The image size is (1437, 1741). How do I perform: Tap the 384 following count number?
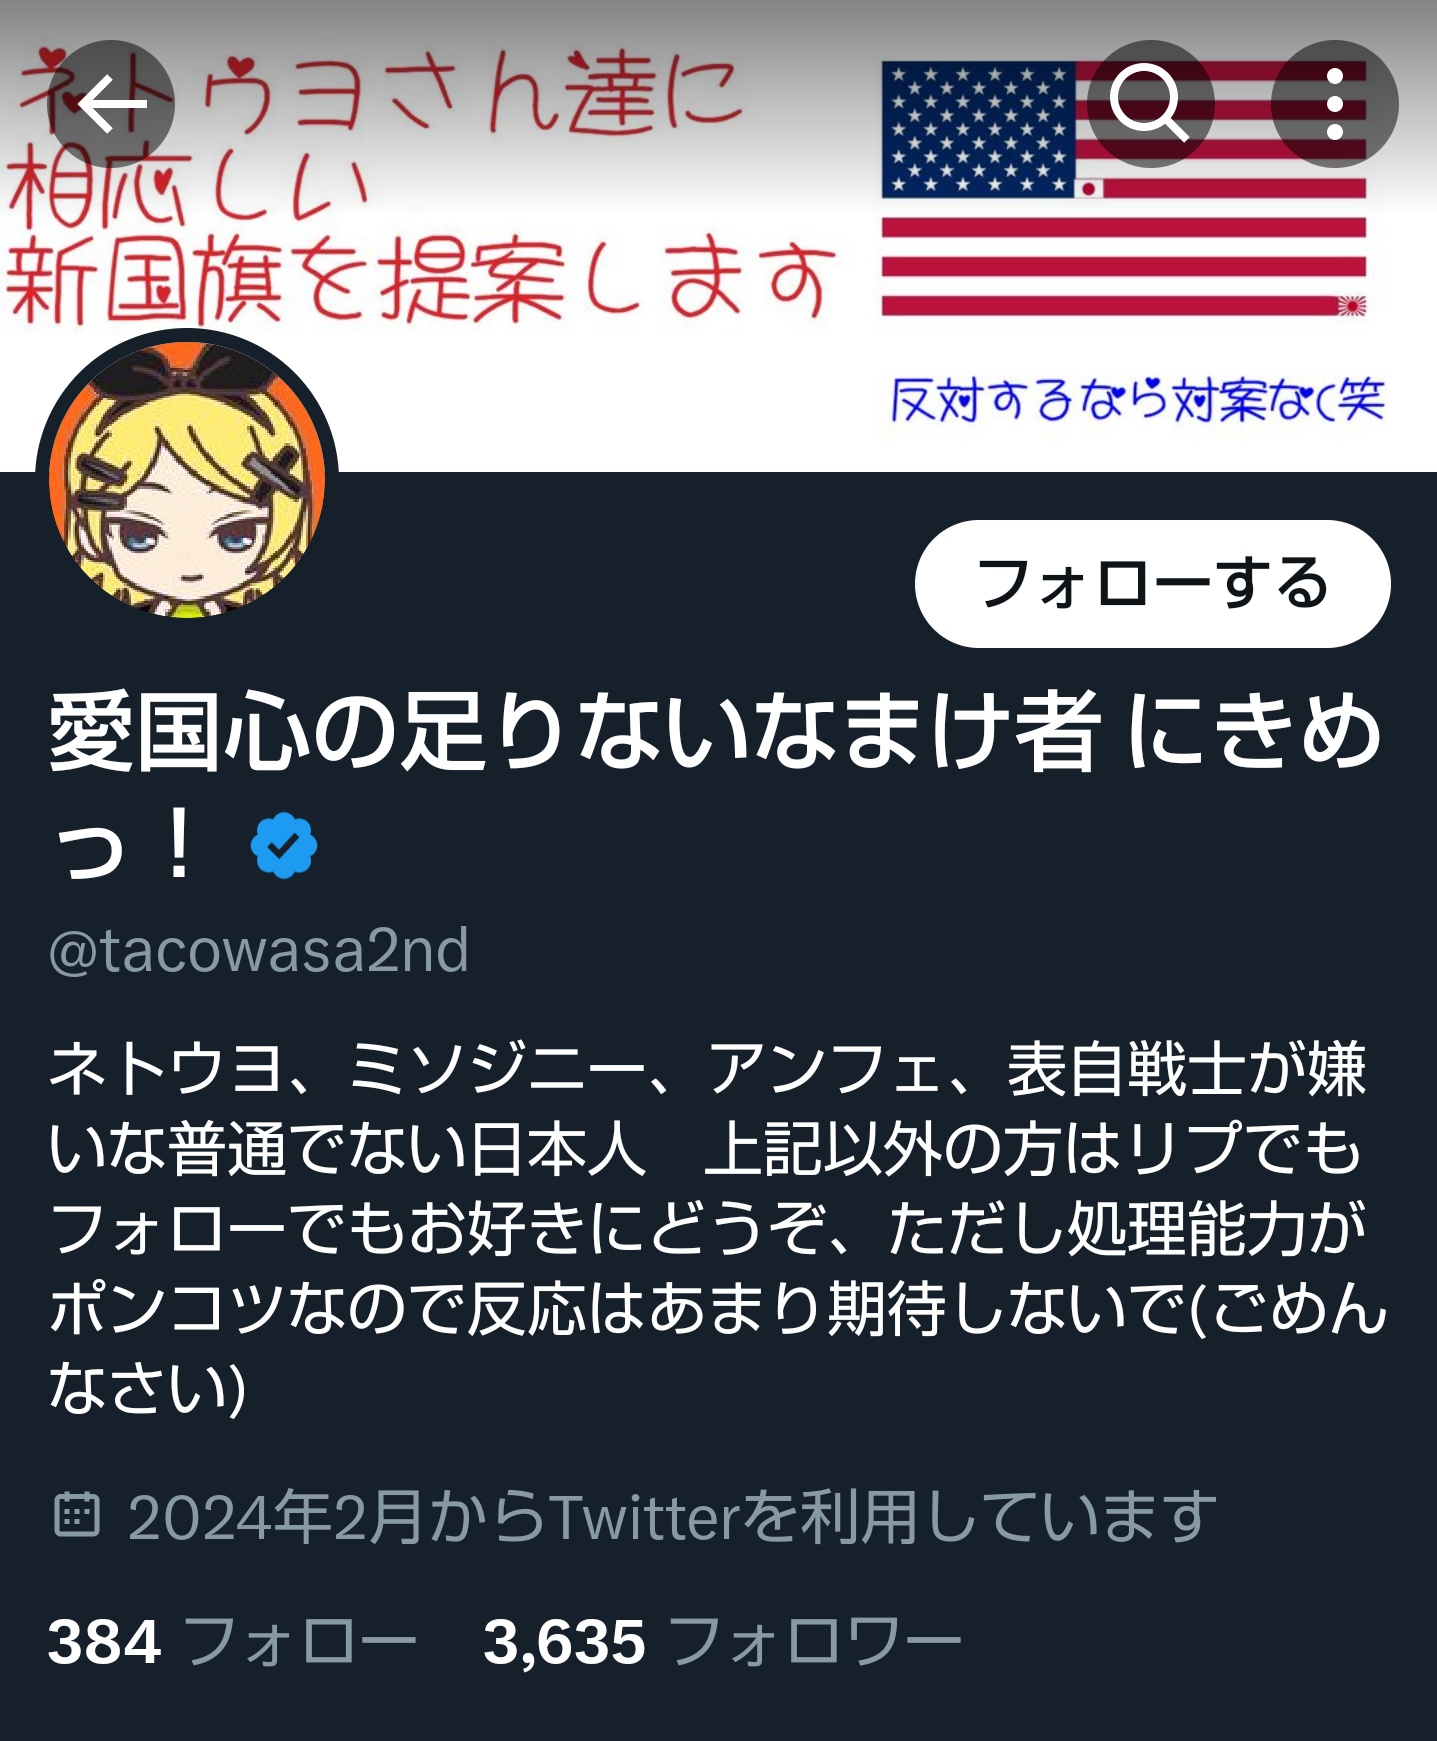(x=104, y=1642)
